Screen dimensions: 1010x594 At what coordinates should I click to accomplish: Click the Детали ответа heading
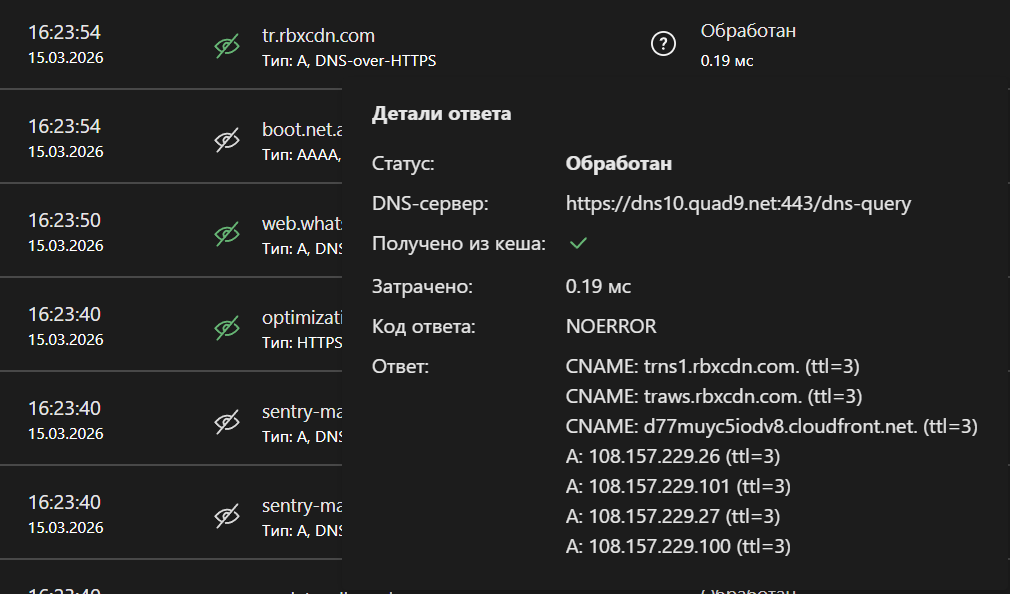(441, 114)
